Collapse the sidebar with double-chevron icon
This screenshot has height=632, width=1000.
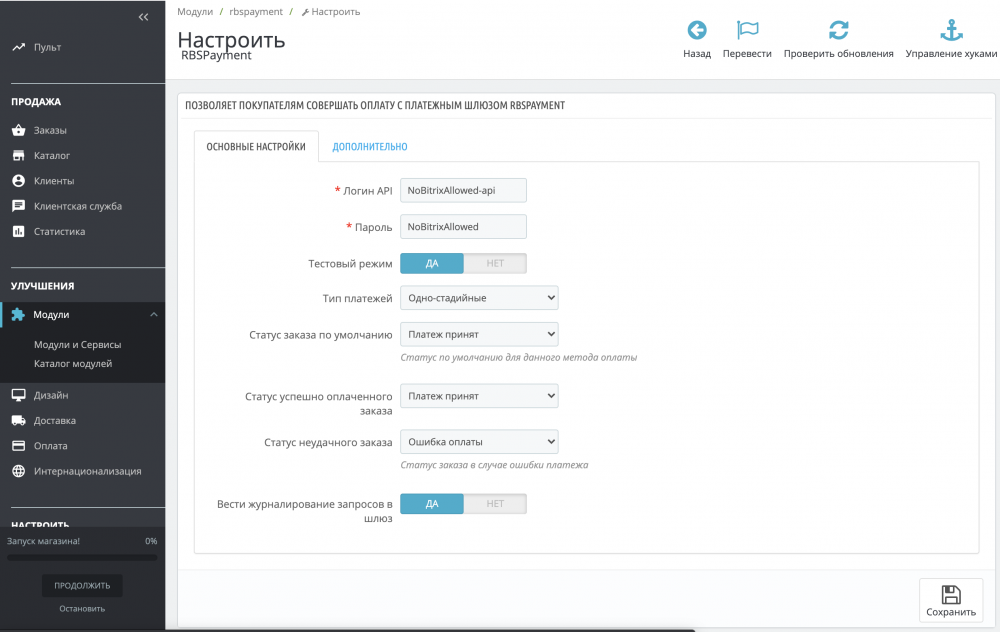pyautogui.click(x=144, y=17)
